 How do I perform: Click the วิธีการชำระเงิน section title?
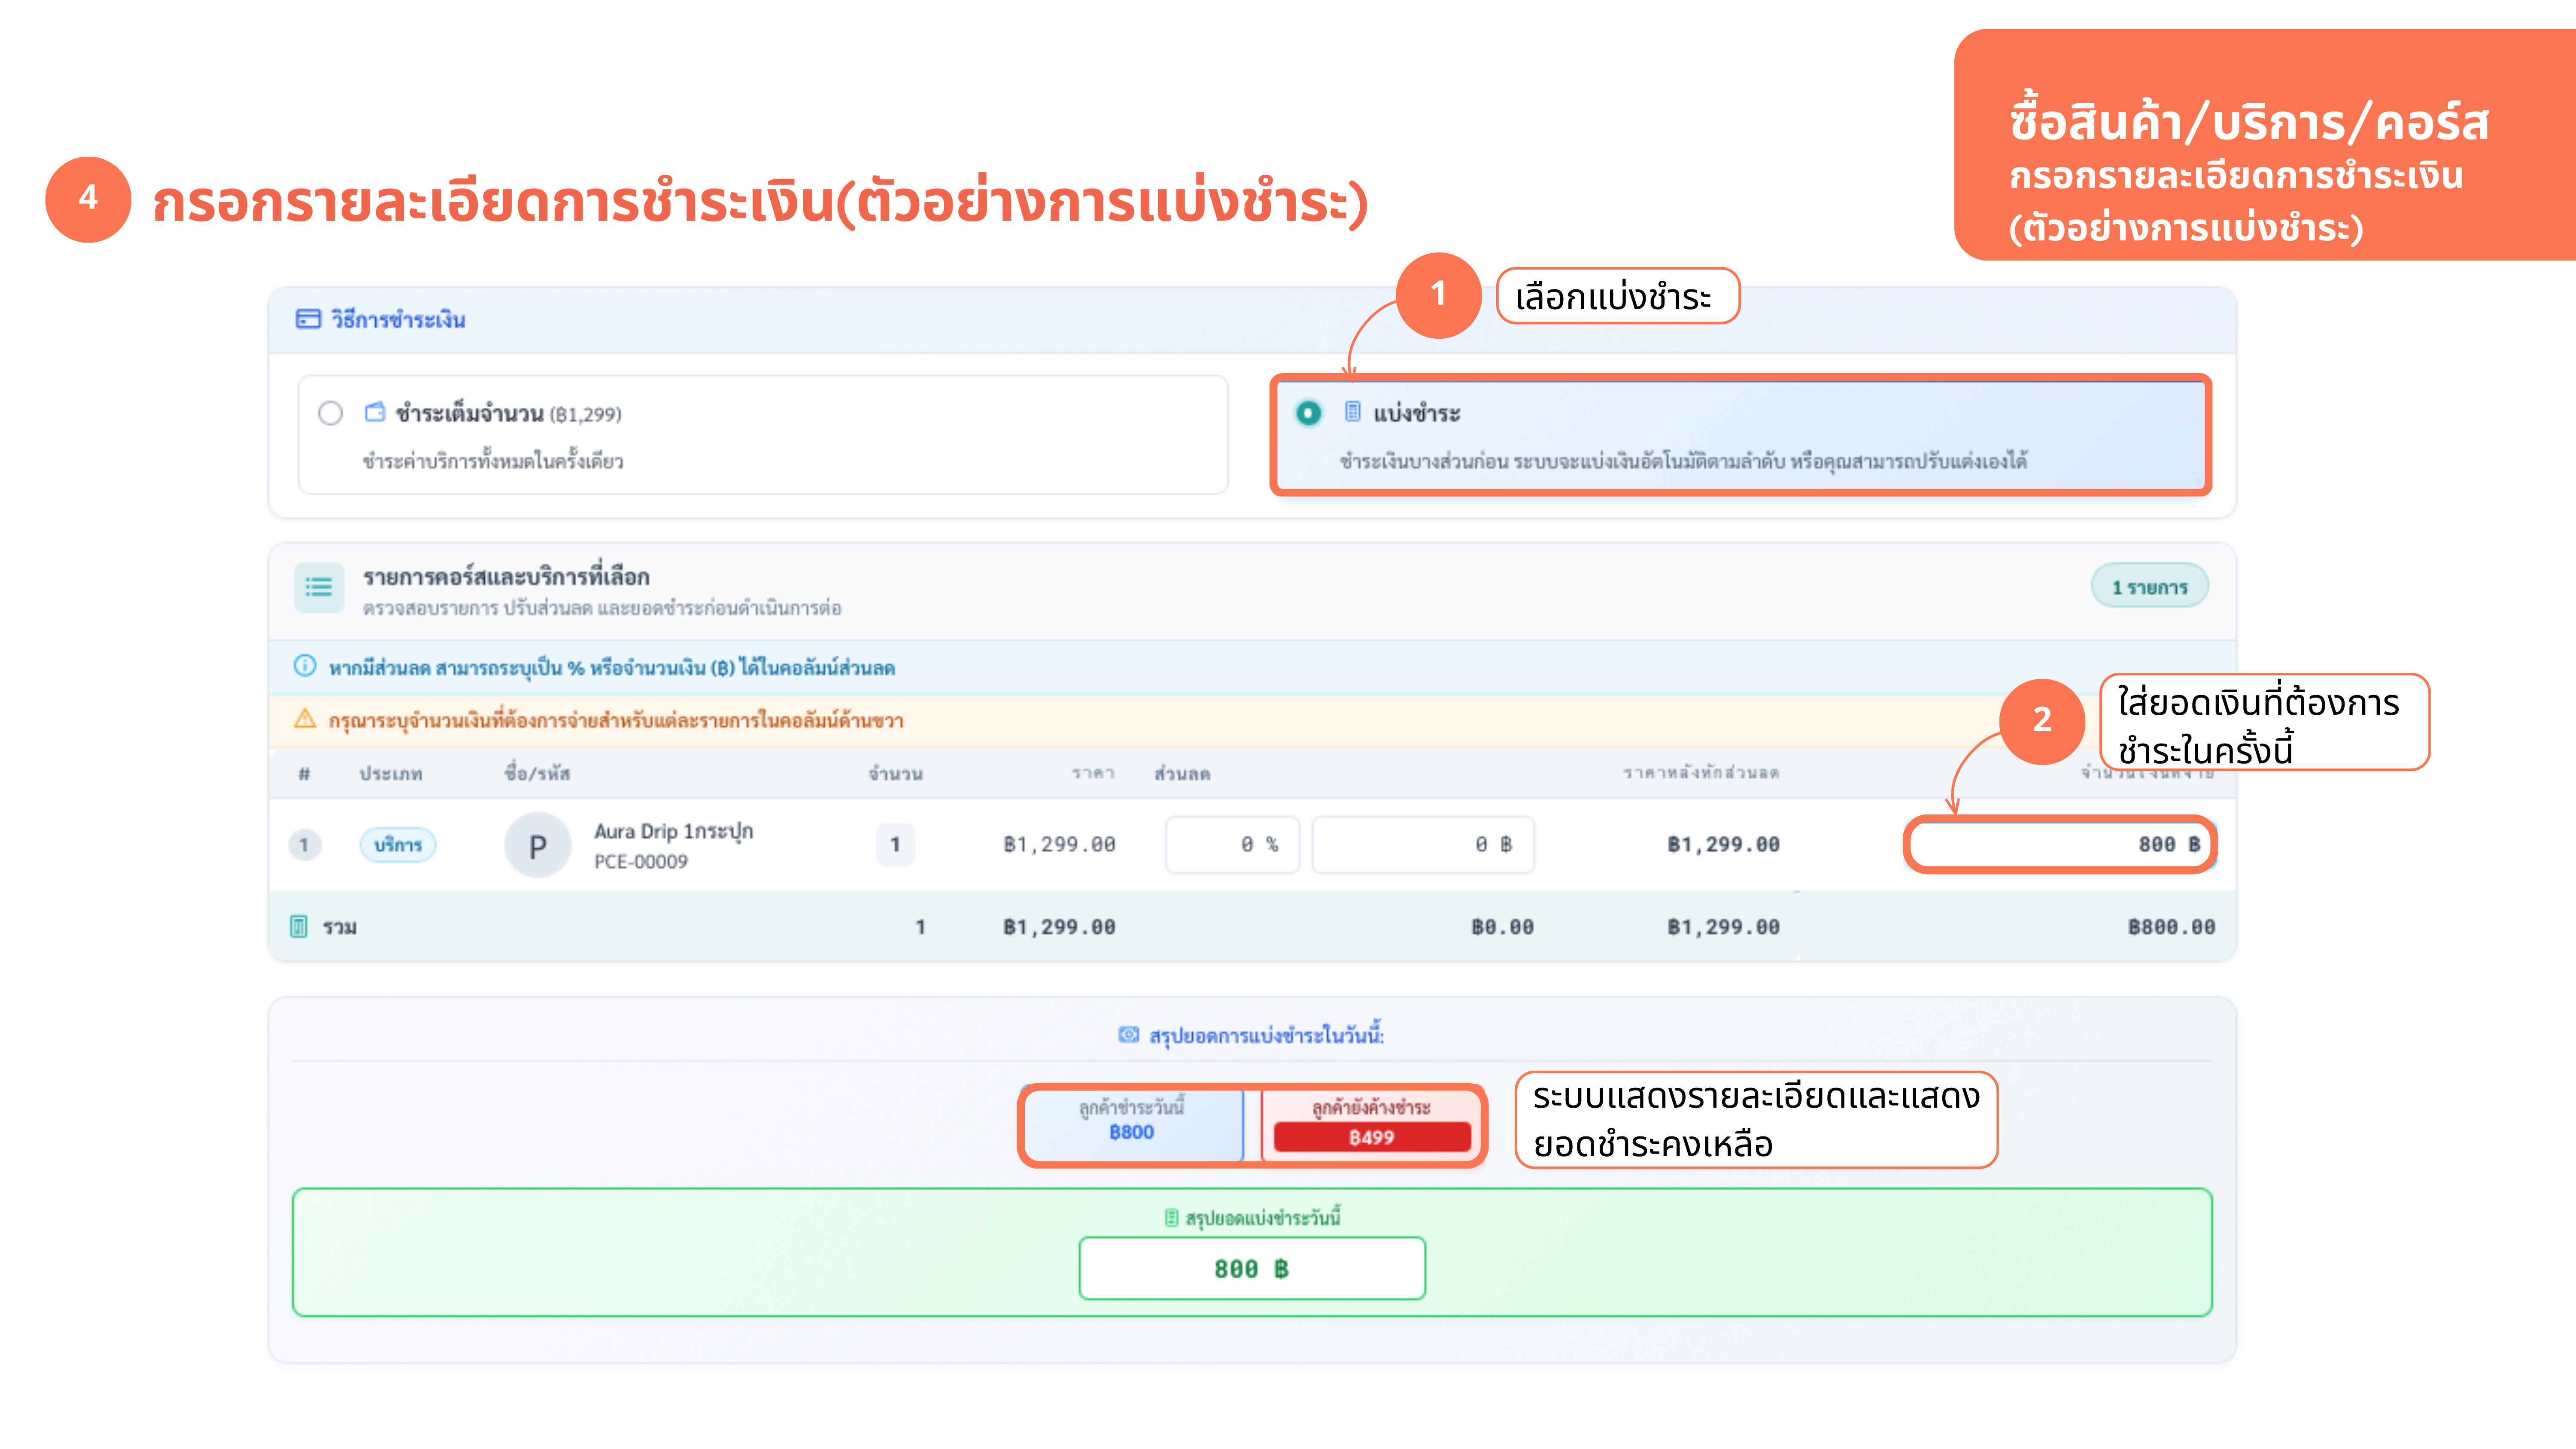(398, 319)
